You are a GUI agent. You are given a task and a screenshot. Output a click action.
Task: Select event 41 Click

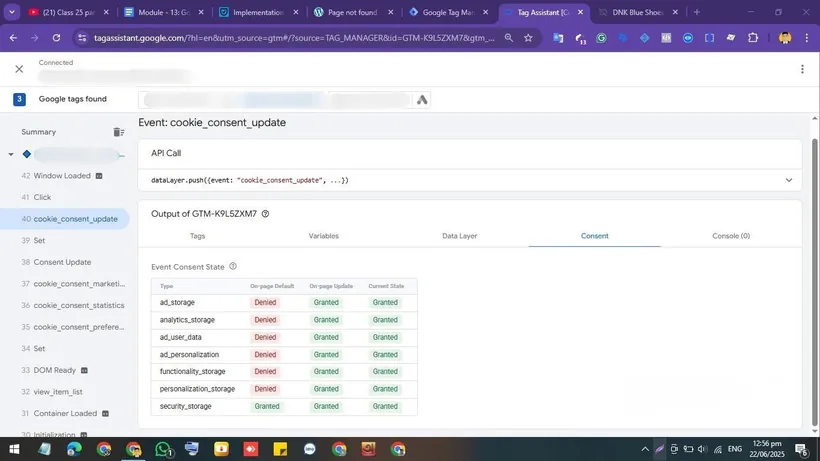36,197
